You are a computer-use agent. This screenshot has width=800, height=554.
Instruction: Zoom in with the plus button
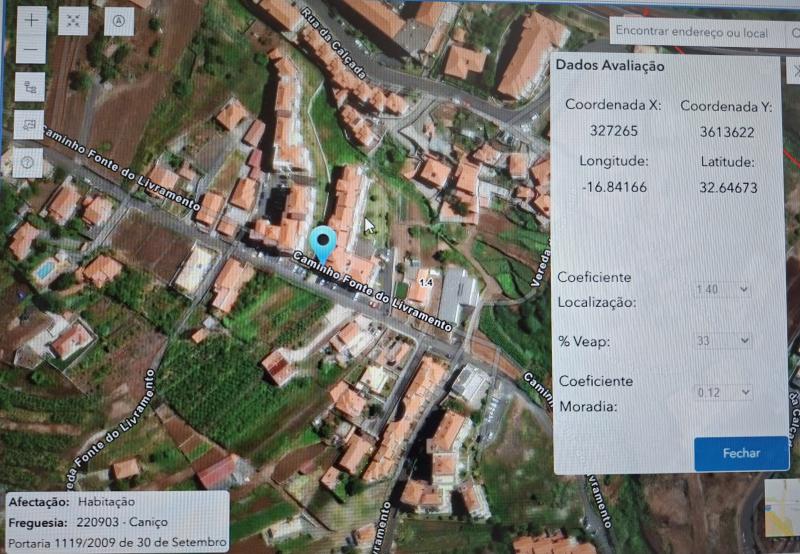[x=31, y=20]
